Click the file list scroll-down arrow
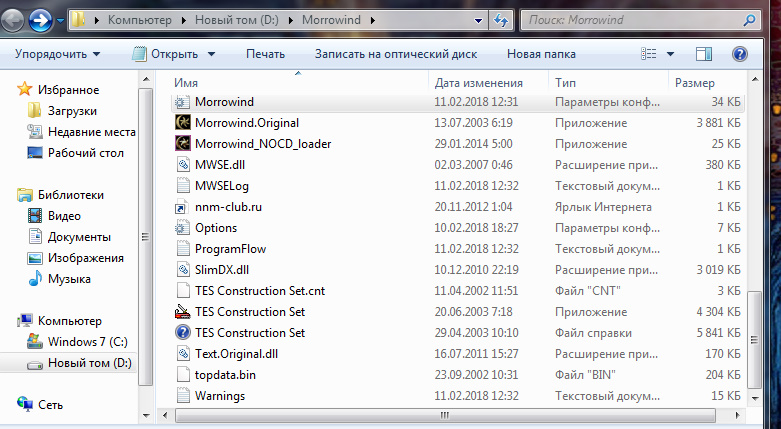781x429 pixels. pos(755,399)
